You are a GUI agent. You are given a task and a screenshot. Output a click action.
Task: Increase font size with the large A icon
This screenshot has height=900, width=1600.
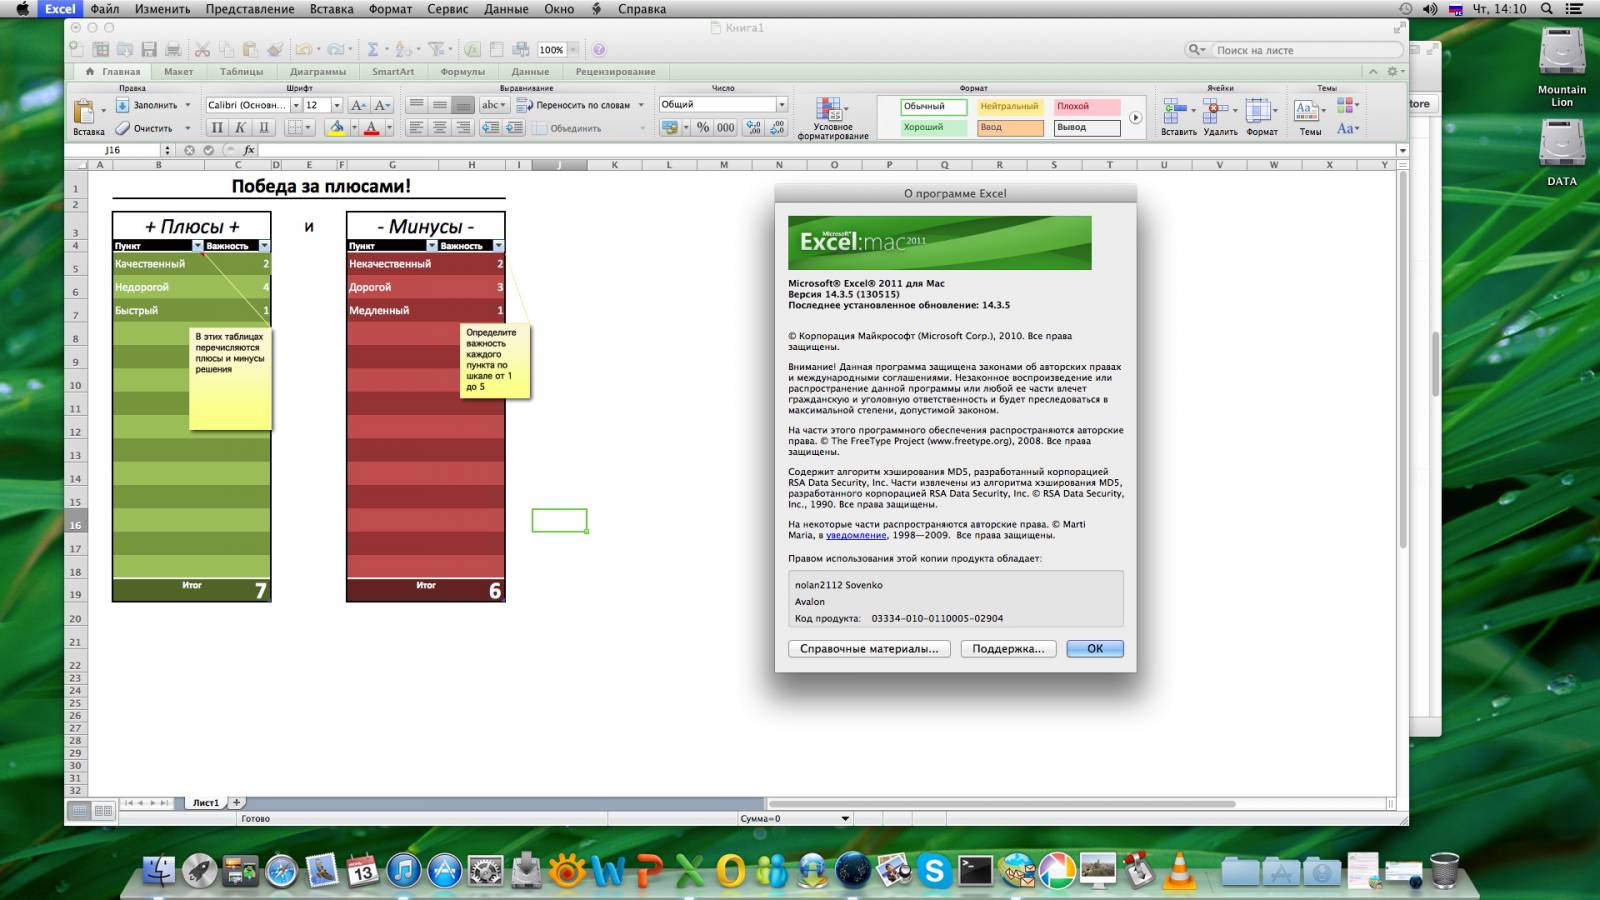(358, 105)
